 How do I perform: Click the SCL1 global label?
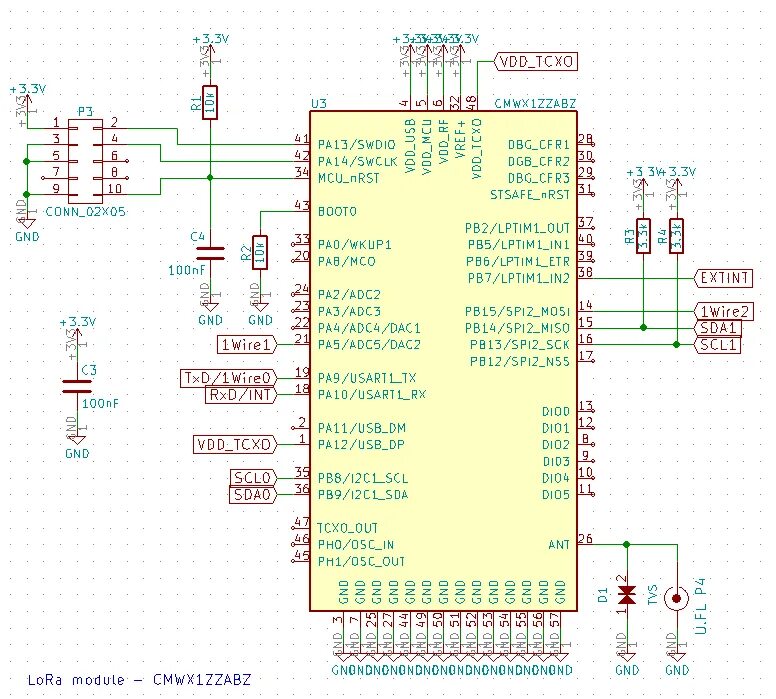[x=718, y=345]
